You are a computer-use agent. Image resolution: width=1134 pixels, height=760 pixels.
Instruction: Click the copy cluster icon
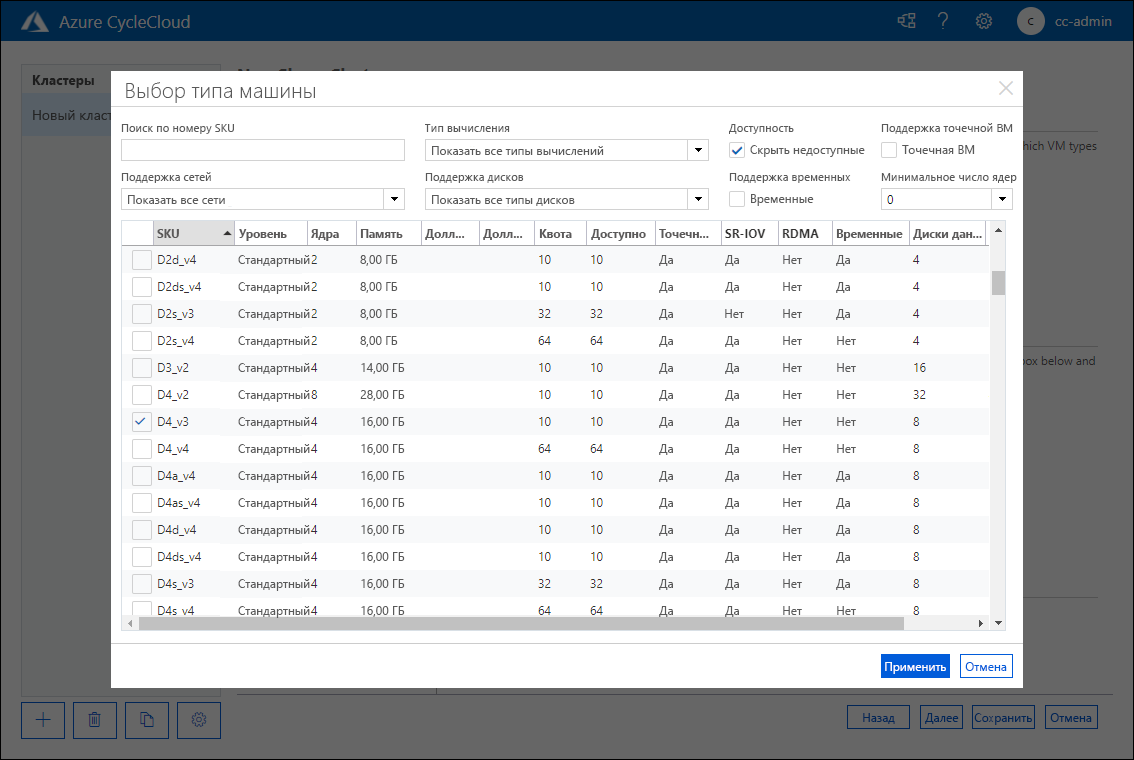tap(147, 719)
